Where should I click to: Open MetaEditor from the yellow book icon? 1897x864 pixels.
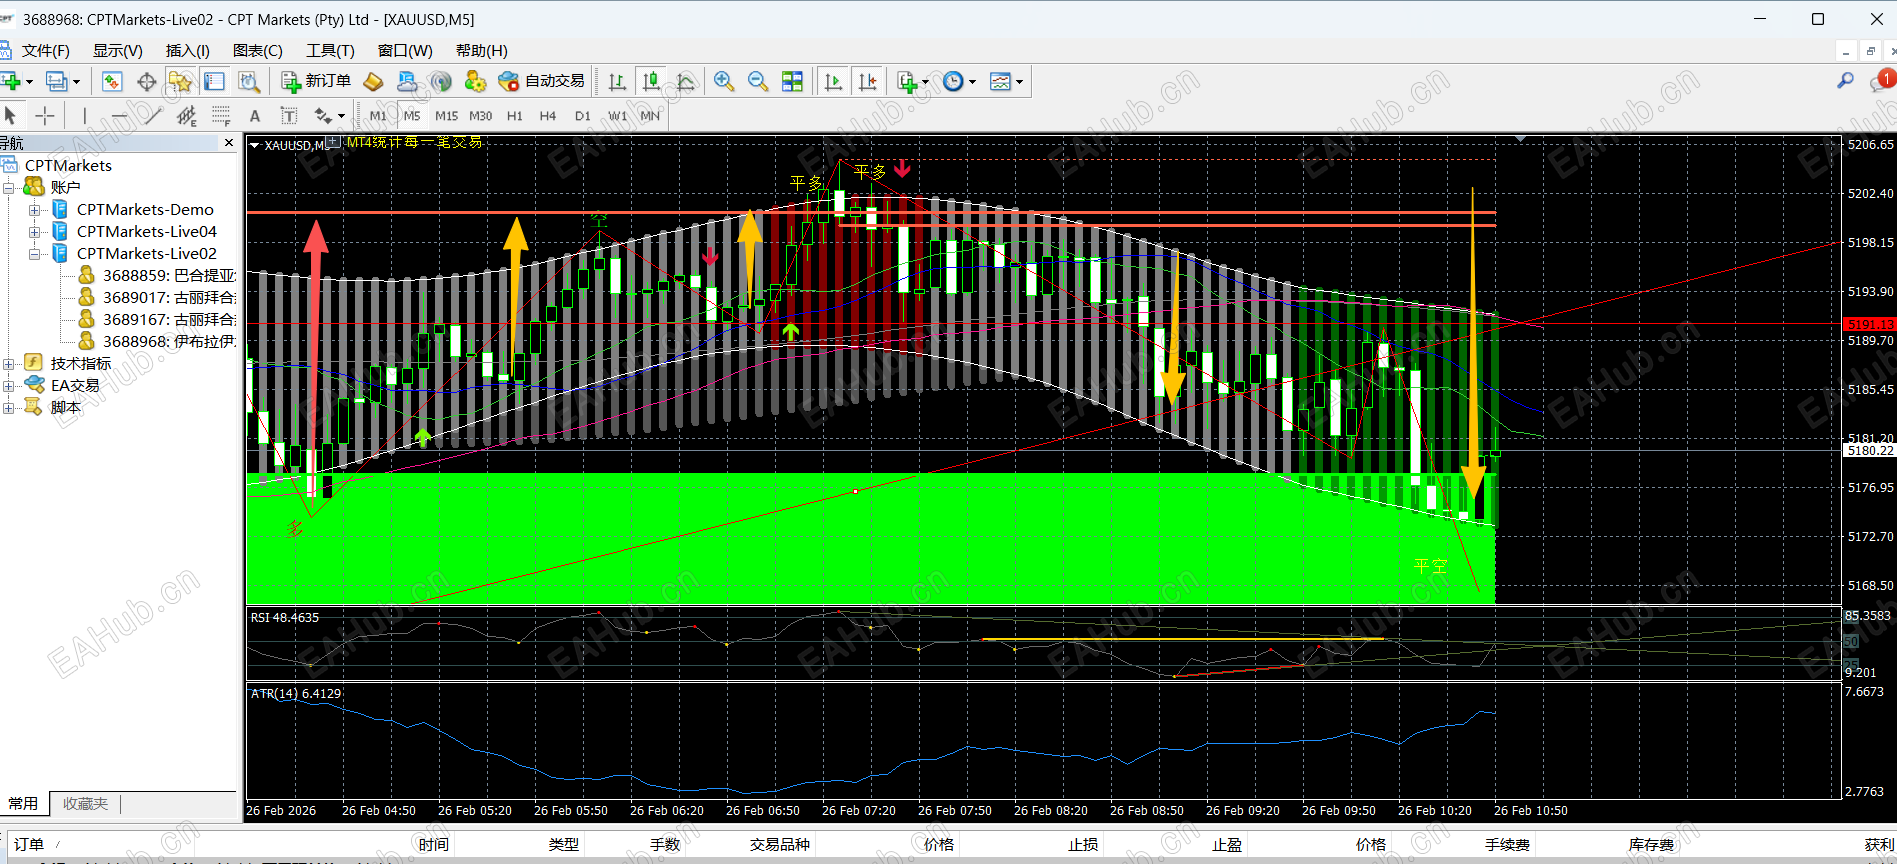coord(373,81)
